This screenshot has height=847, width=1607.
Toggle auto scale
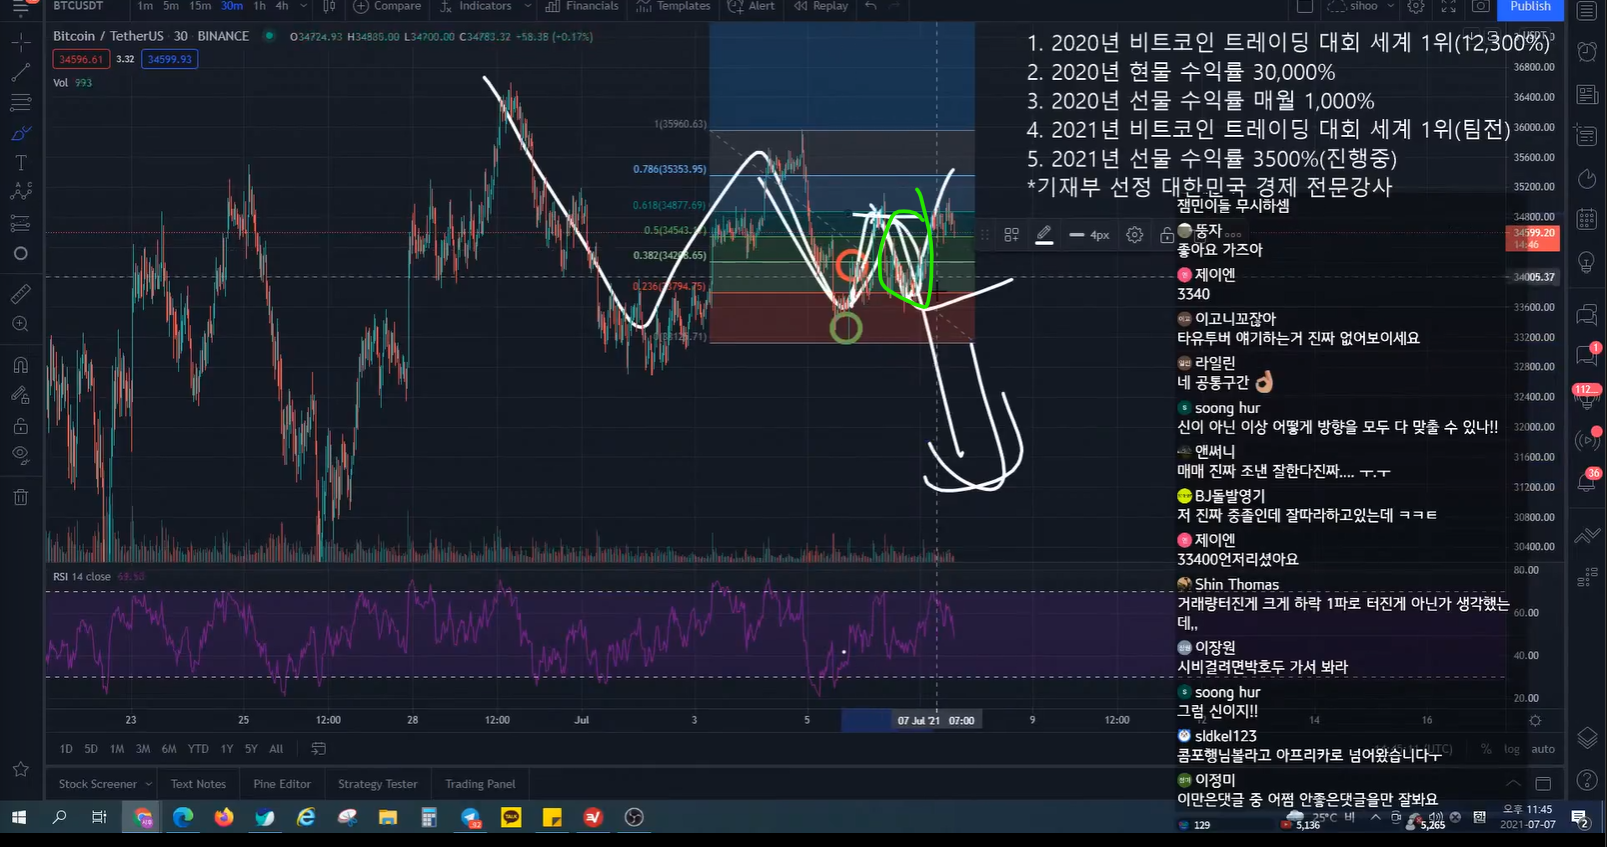1543,749
